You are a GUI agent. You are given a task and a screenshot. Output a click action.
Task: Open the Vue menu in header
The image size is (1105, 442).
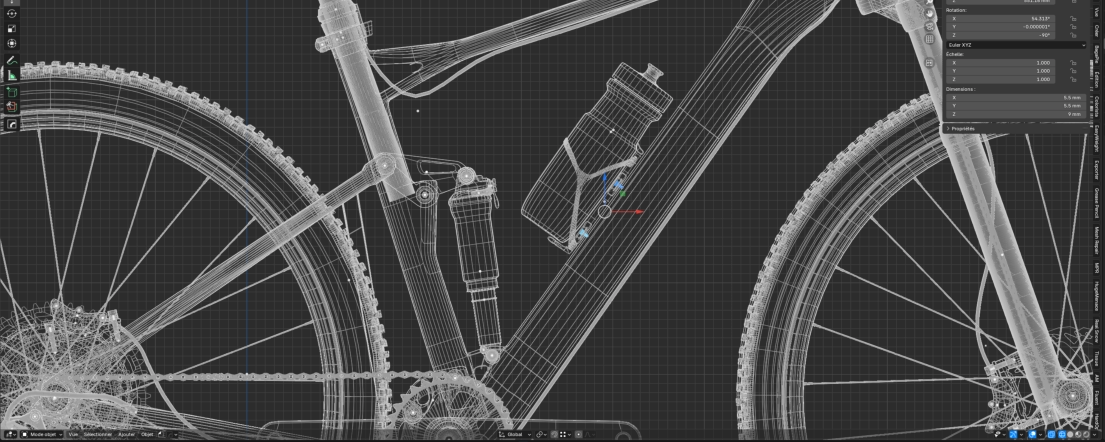tap(73, 435)
